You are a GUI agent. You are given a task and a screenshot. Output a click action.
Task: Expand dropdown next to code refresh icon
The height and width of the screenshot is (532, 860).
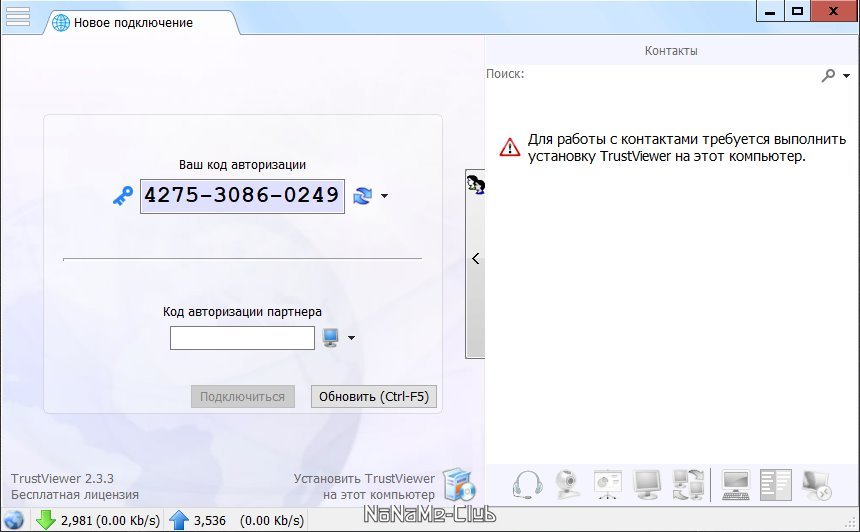coord(384,197)
